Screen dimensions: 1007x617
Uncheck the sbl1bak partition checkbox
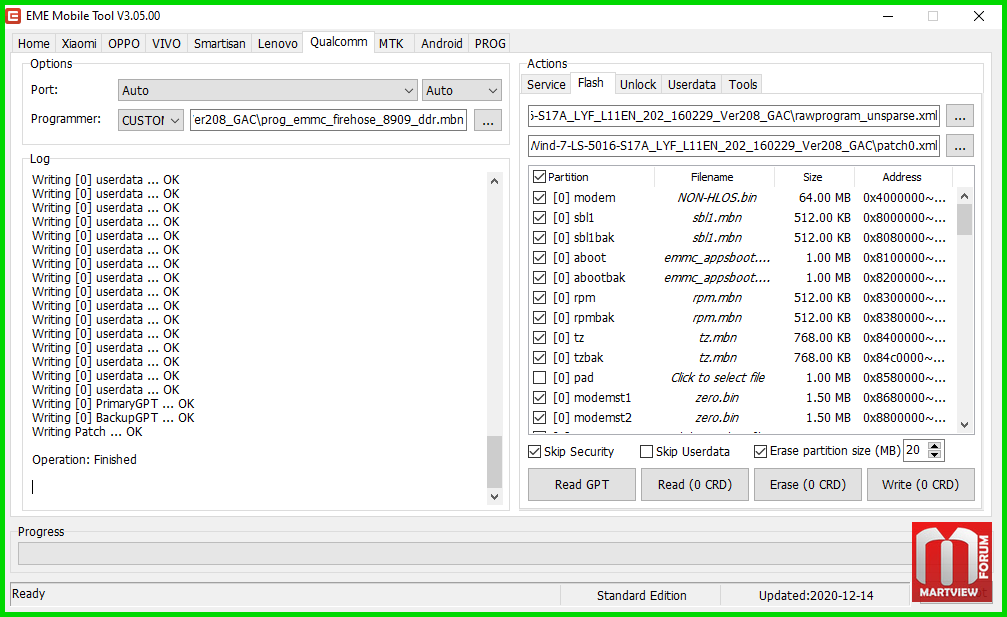(539, 238)
